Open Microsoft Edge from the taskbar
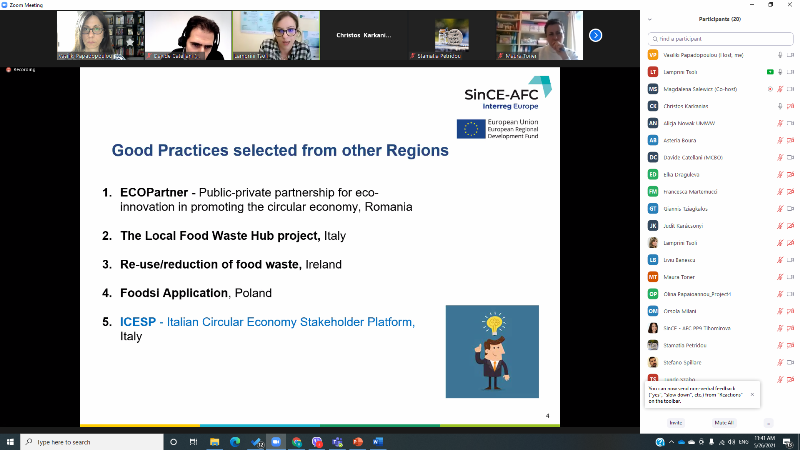 tap(236, 441)
